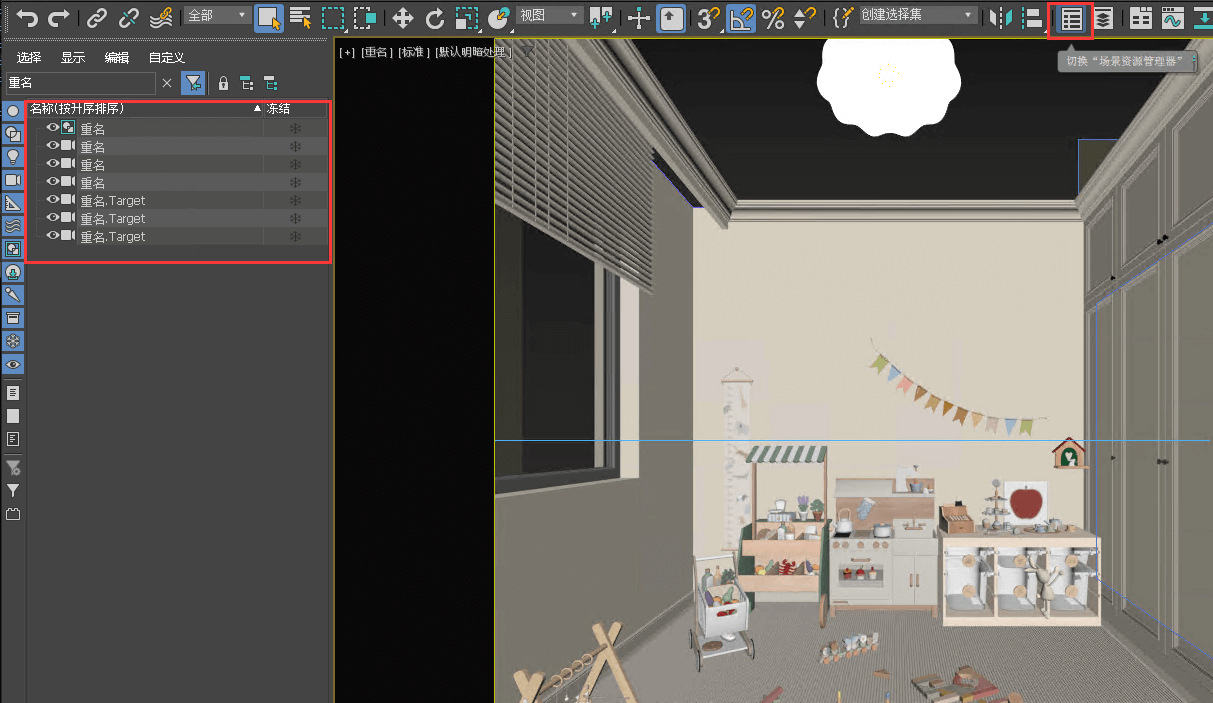Viewport: 1213px width, 703px height.
Task: Hide the first 重名.Target item via eye icon
Action: coord(52,200)
